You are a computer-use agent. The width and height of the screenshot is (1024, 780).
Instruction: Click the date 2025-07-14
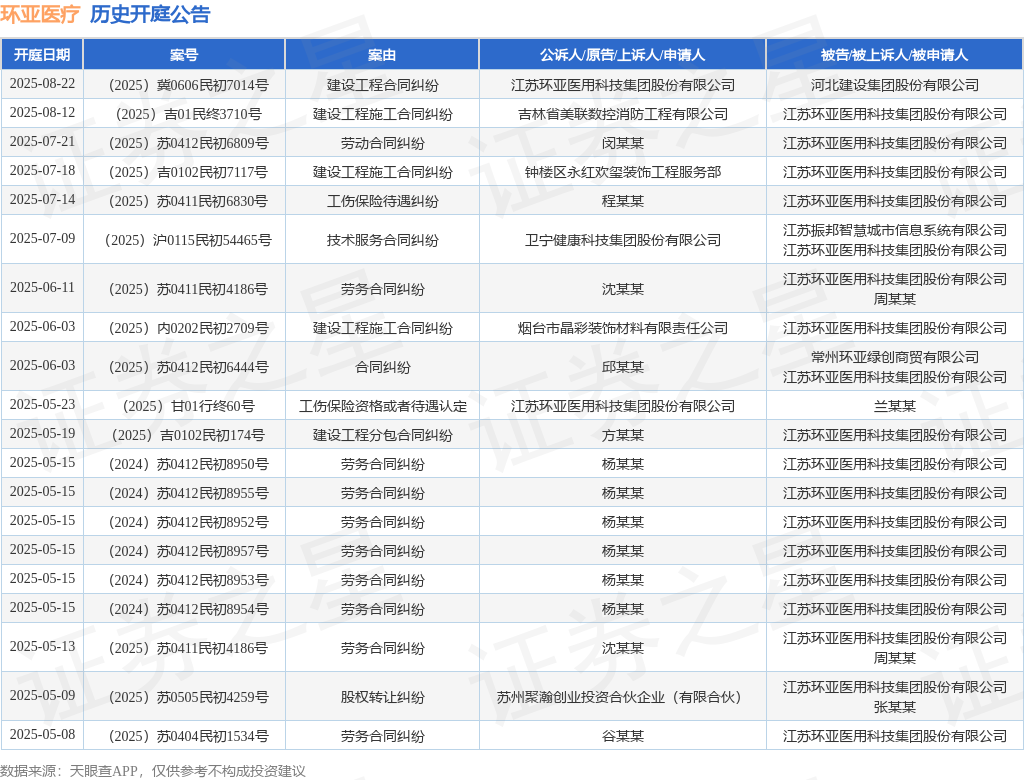click(x=42, y=200)
